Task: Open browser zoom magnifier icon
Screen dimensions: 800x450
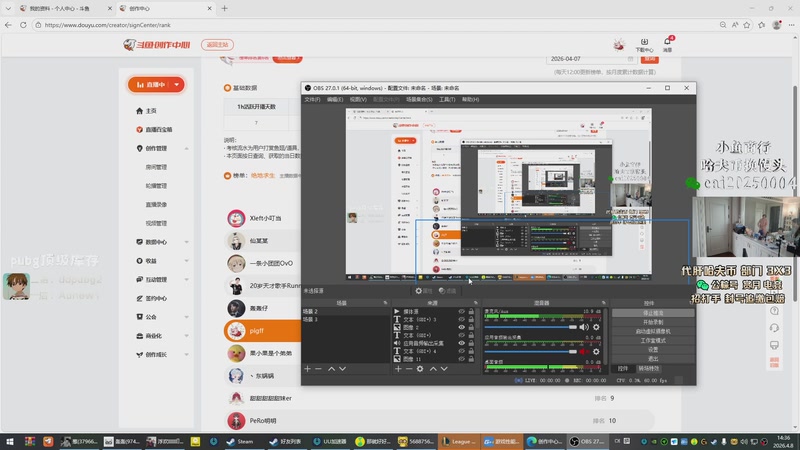Action: (x=723, y=24)
